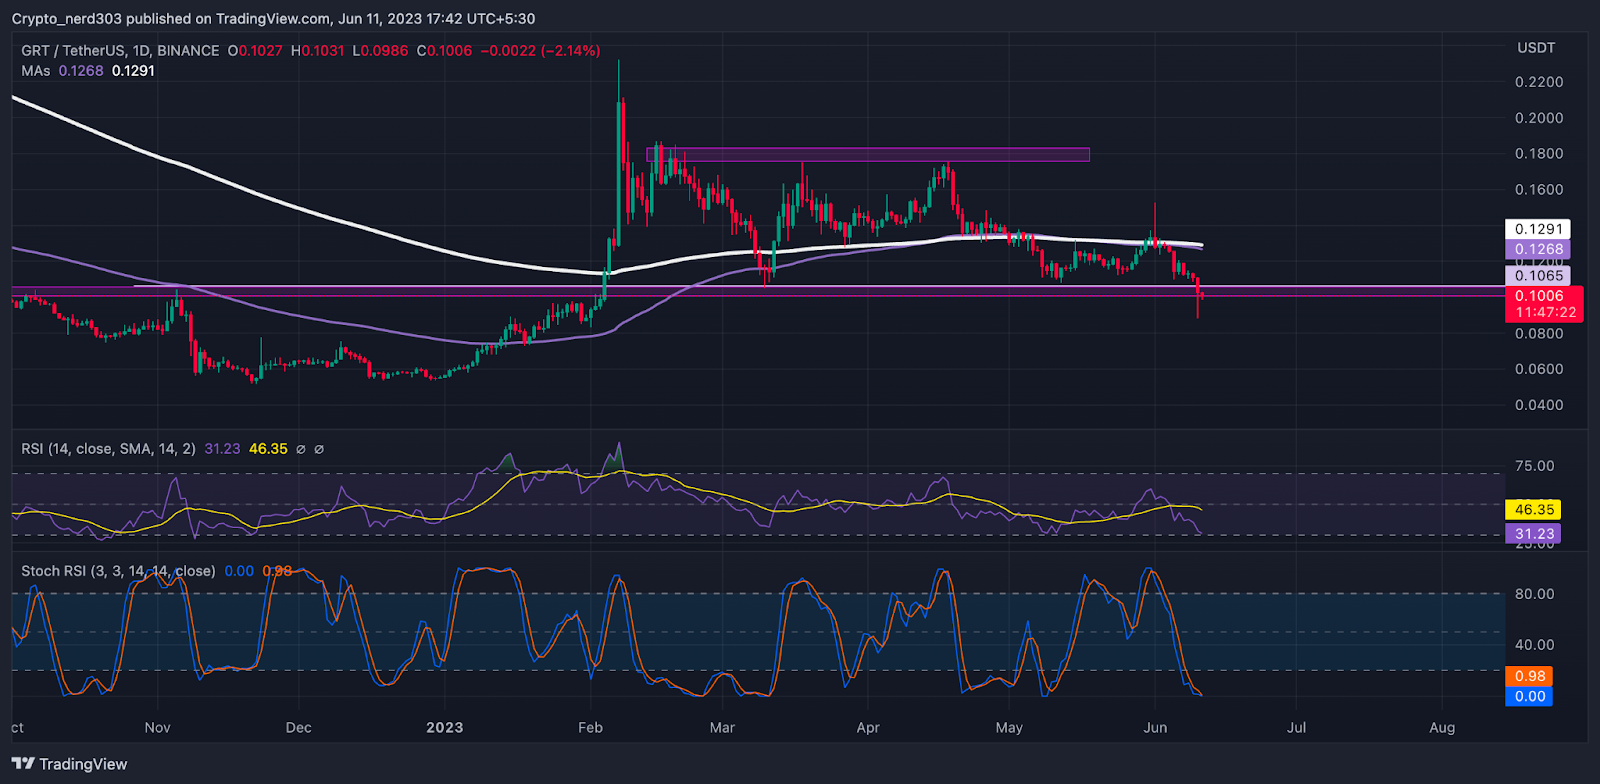
Task: Click the Apr label on time axis
Action: click(868, 728)
